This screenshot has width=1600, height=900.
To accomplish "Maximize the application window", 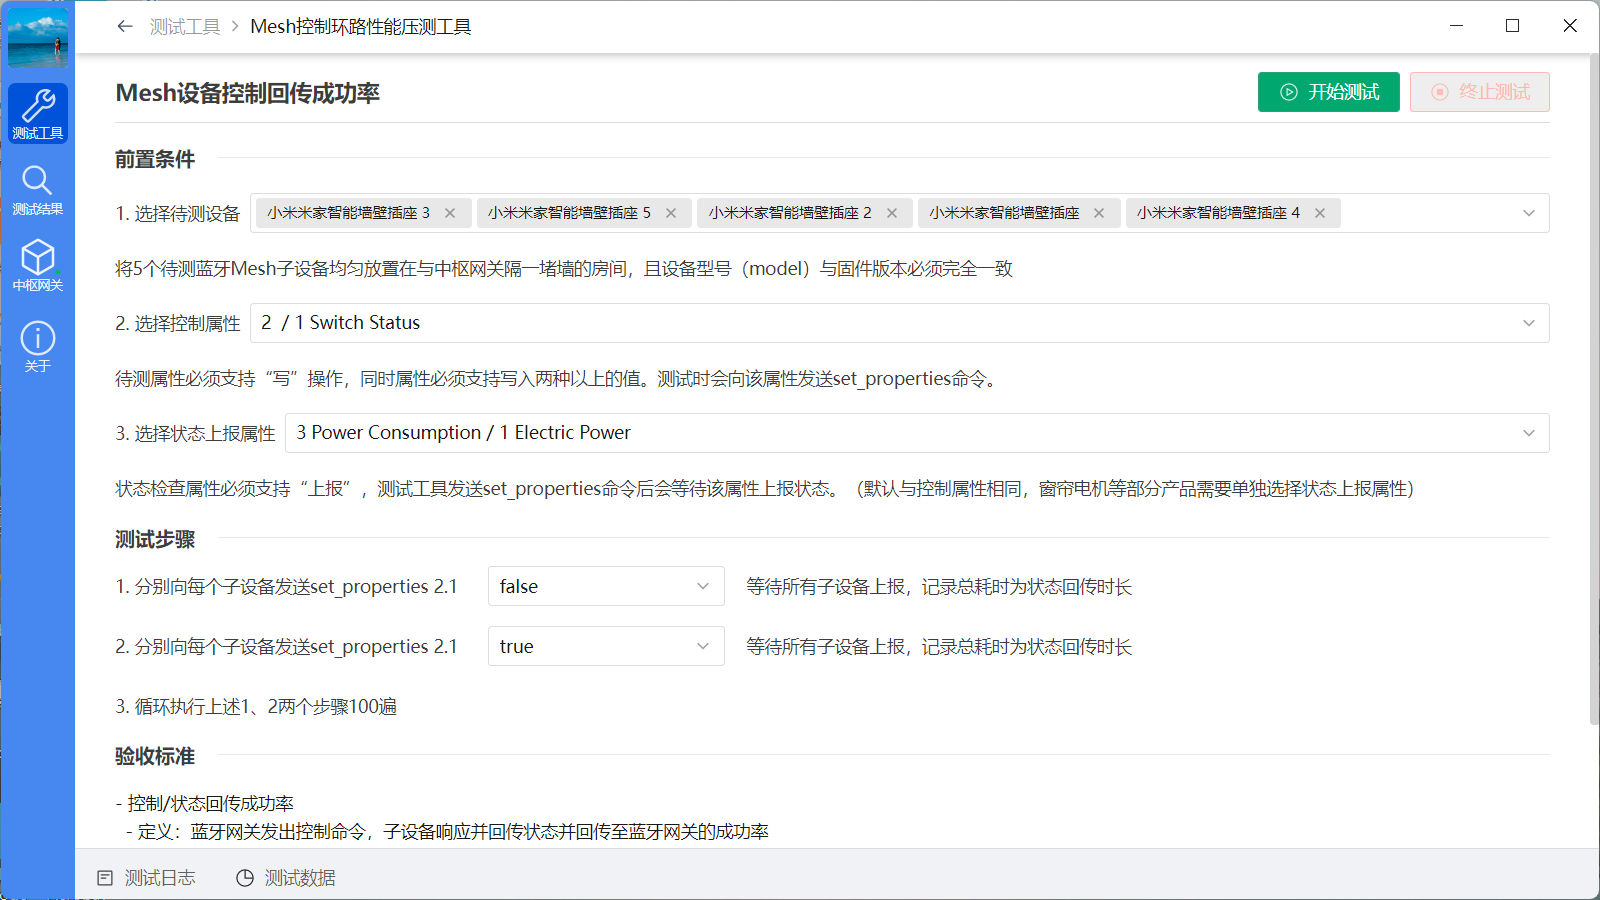I will click(x=1513, y=26).
